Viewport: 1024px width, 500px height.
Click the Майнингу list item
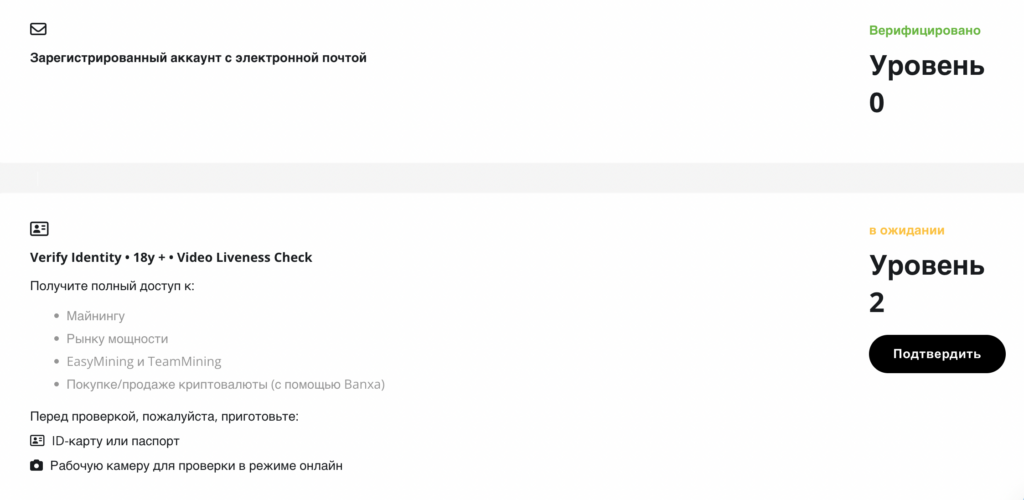coord(95,316)
